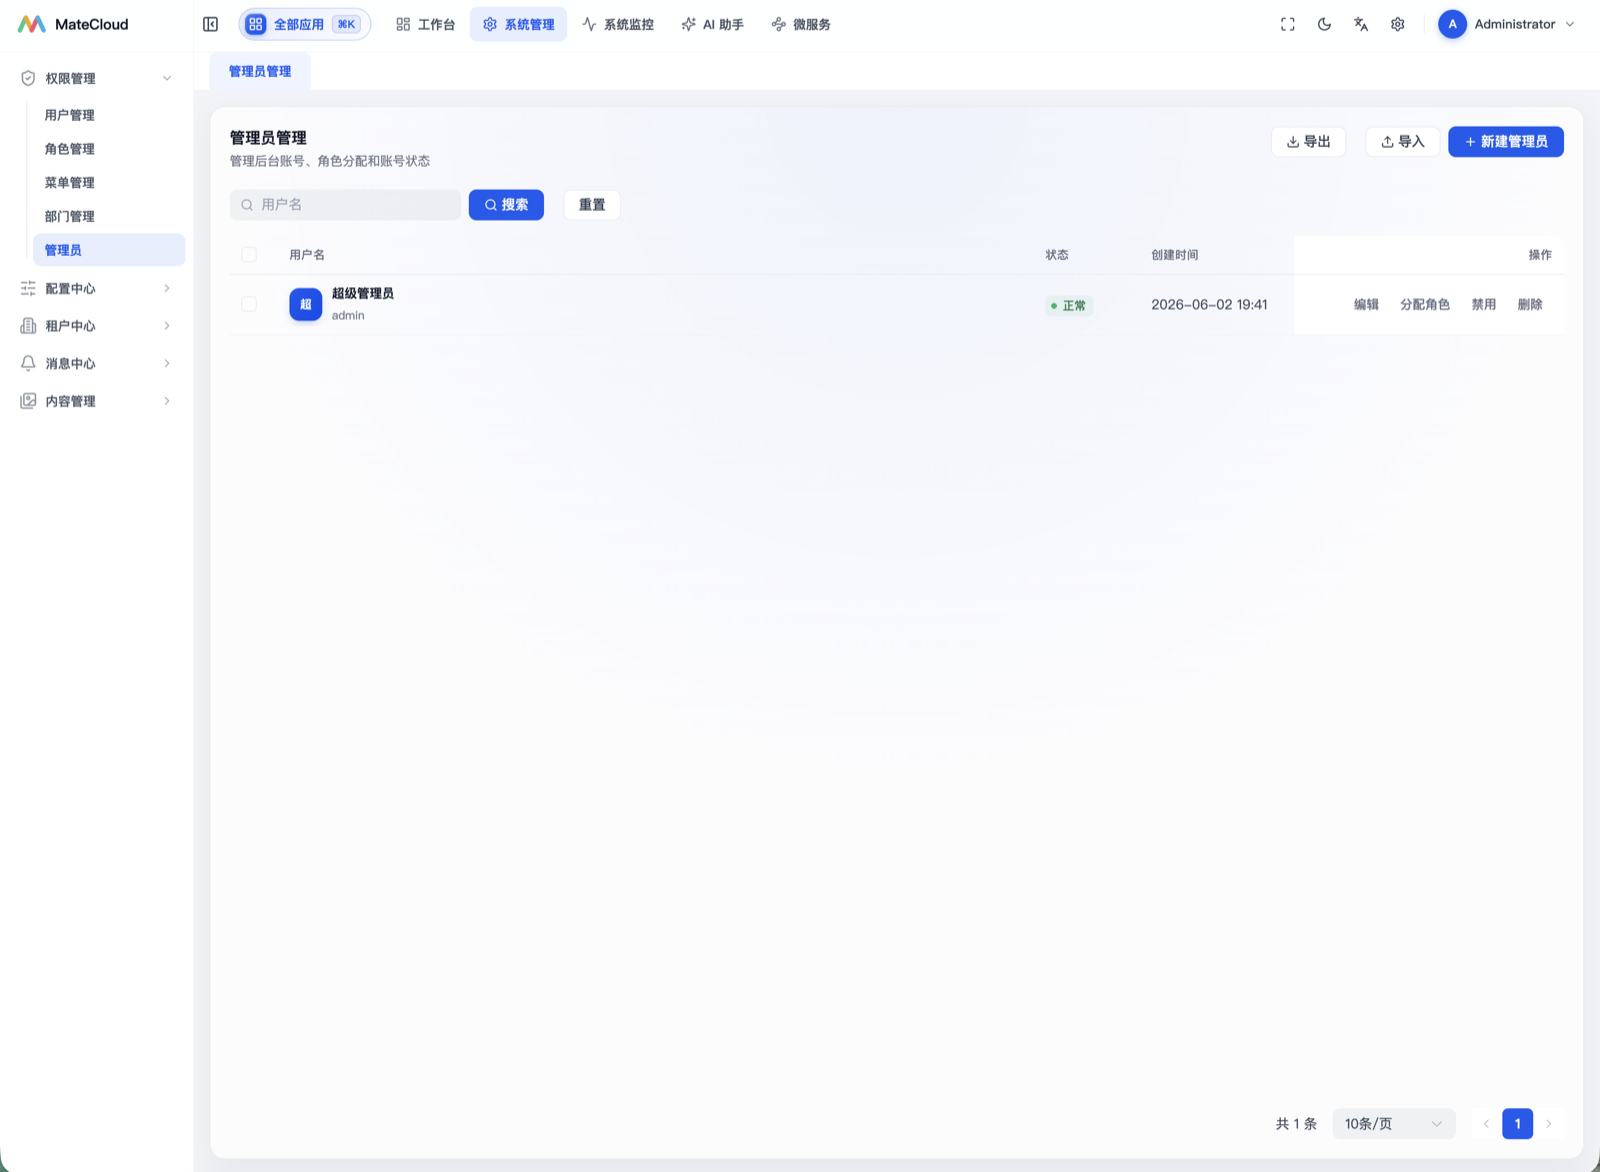Click the MateCloud logo icon
1600x1172 pixels.
click(31, 24)
